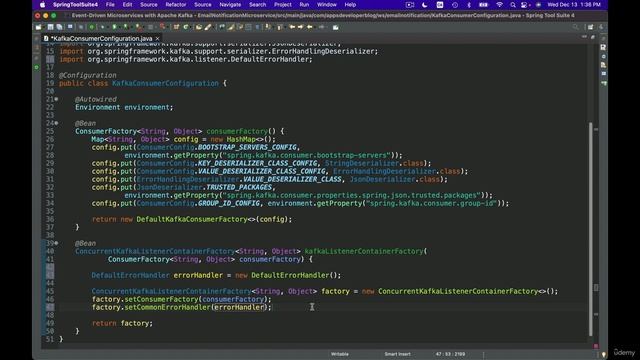
Task: Click the Wi-Fi icon in menu bar
Action: coord(499,4)
